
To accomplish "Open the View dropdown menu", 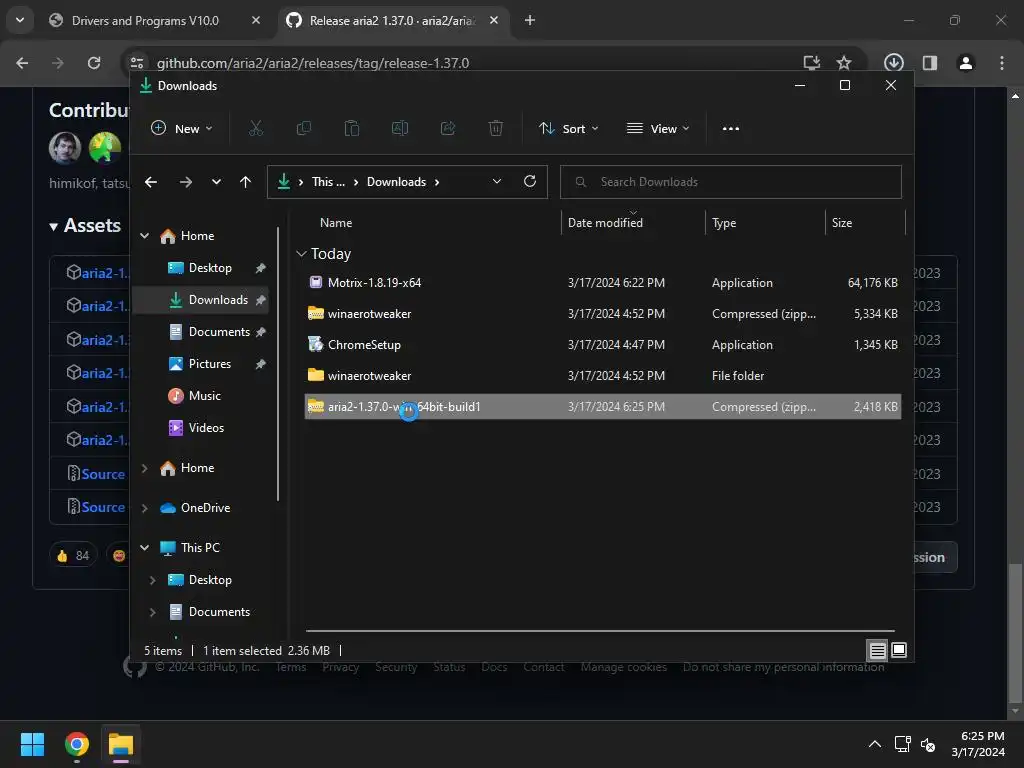I will coord(658,129).
